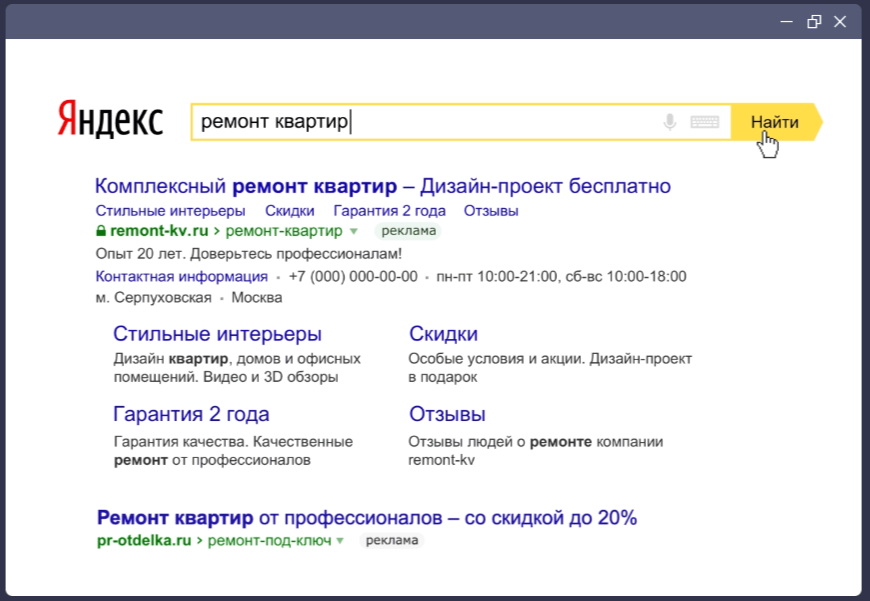Open Ремонт квартир от профессионалов headline

367,518
